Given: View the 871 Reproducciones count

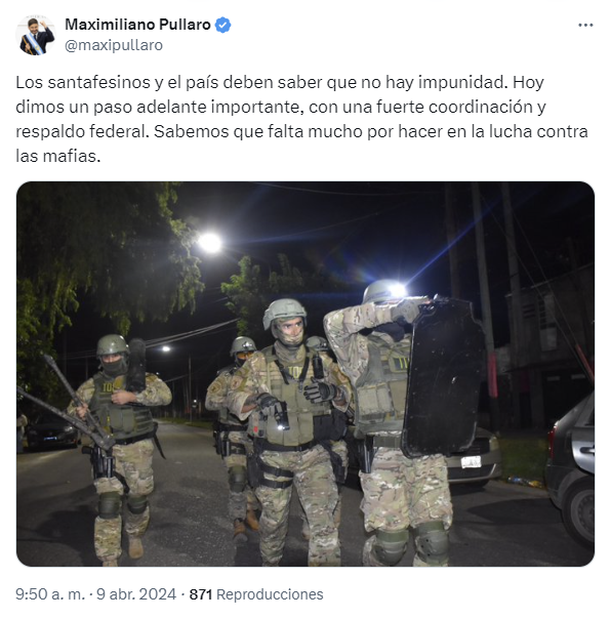Looking at the screenshot, I should point(256,594).
